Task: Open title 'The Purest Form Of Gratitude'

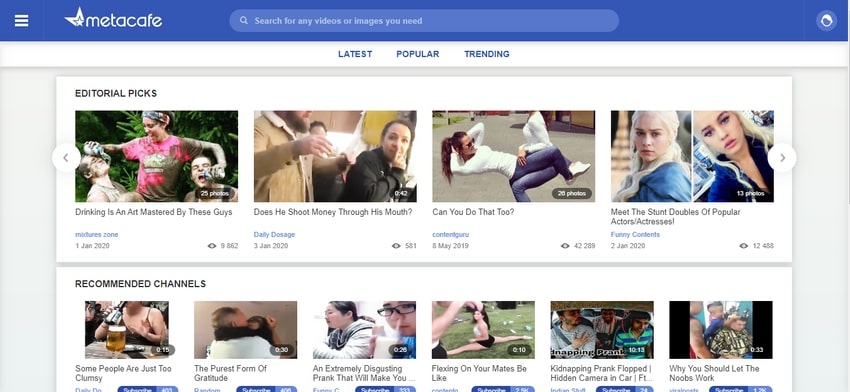Action: tap(230, 373)
